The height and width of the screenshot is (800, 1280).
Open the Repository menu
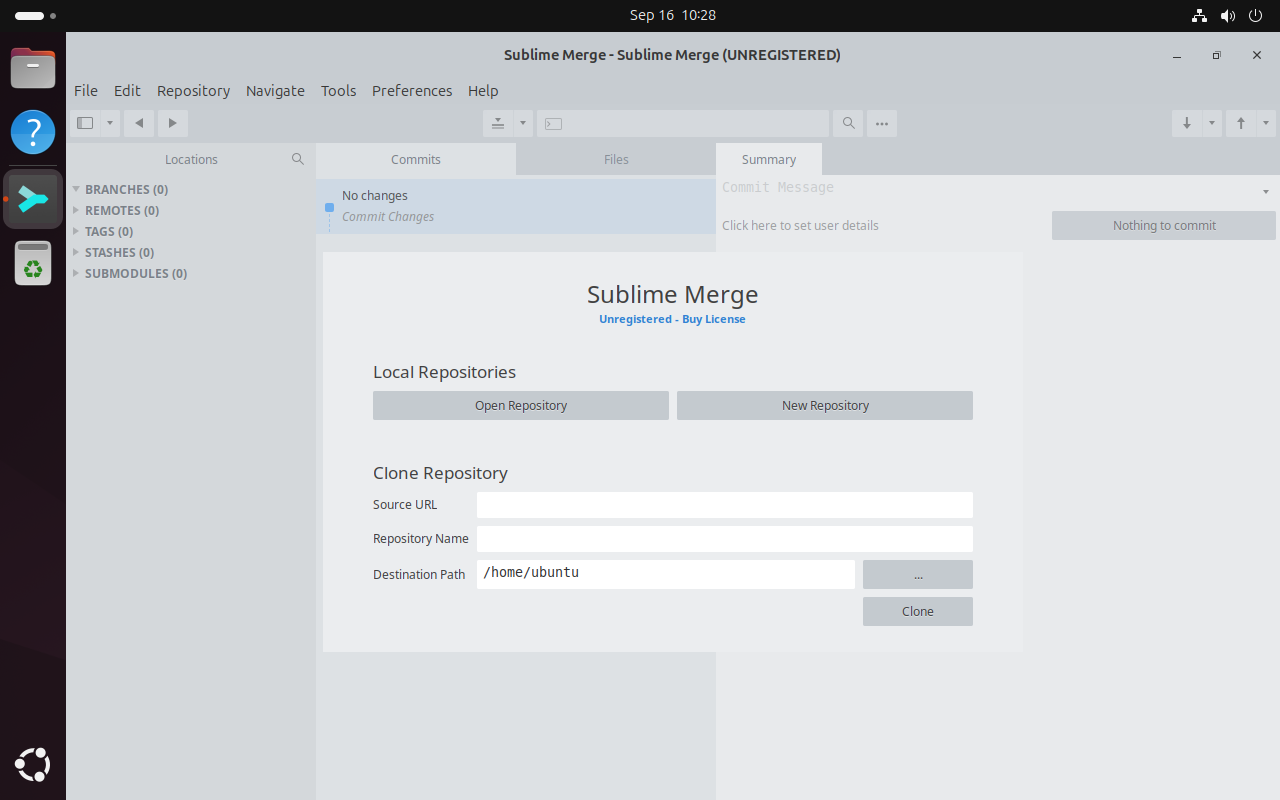(193, 91)
